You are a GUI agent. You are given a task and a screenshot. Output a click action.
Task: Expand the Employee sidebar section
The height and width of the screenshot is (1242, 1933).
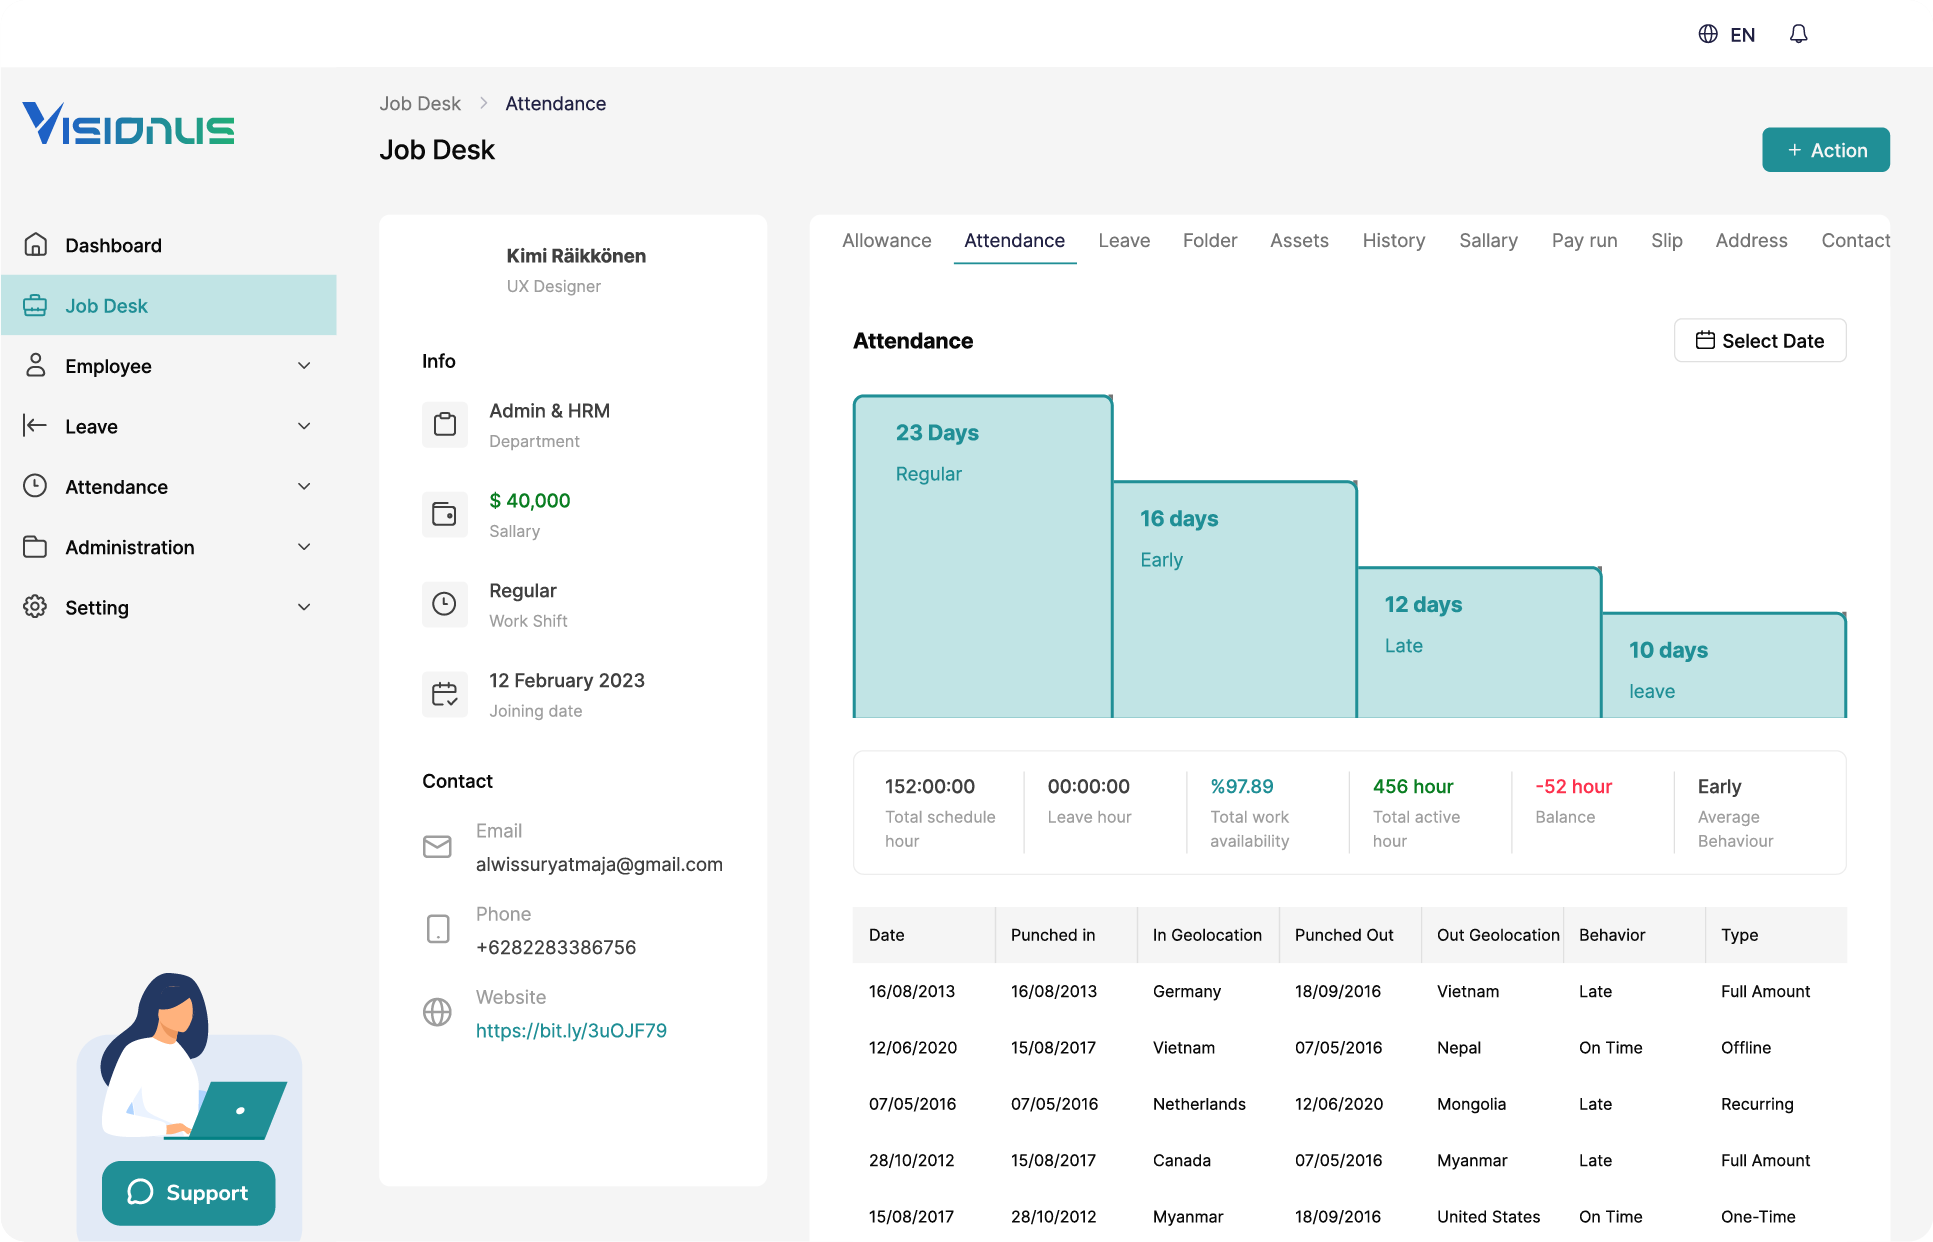click(304, 366)
